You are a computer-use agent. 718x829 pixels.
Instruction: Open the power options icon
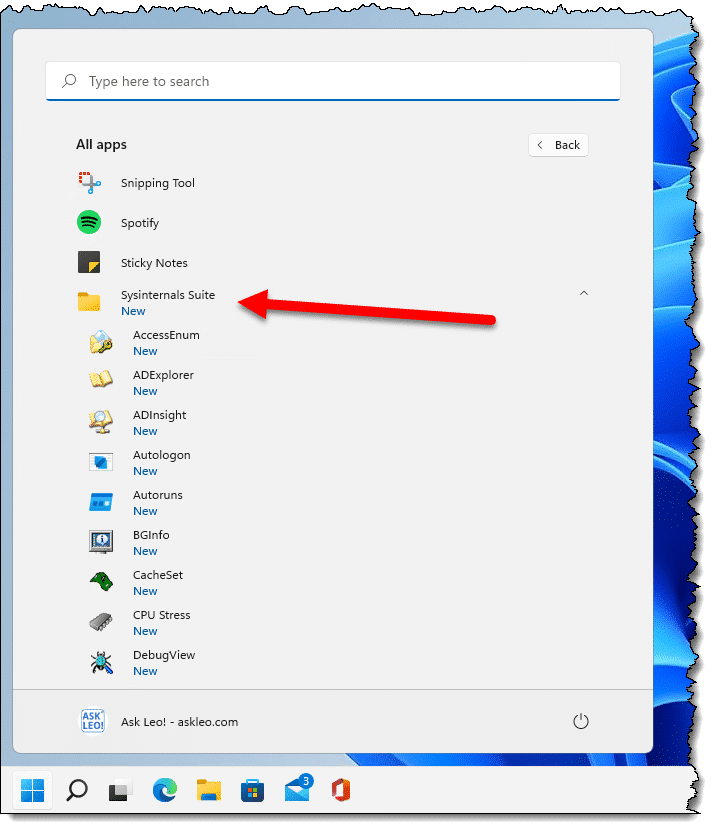pyautogui.click(x=581, y=721)
